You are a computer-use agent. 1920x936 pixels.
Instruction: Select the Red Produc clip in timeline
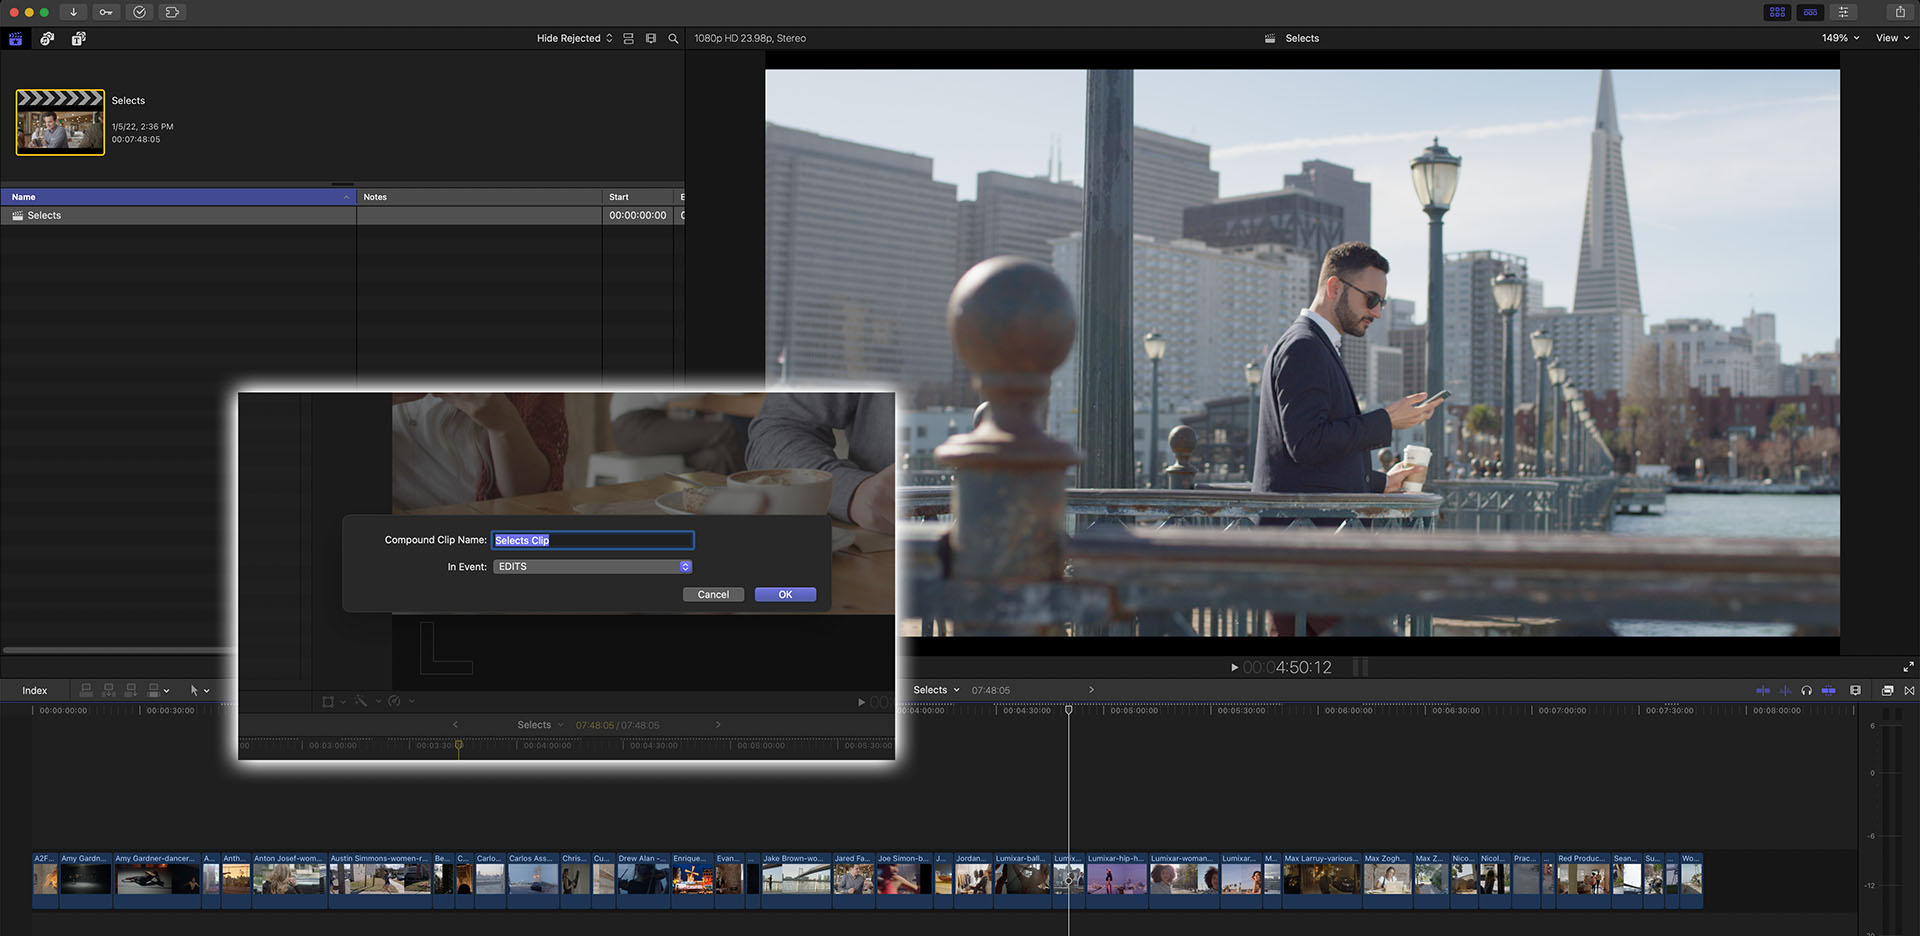coord(1583,879)
